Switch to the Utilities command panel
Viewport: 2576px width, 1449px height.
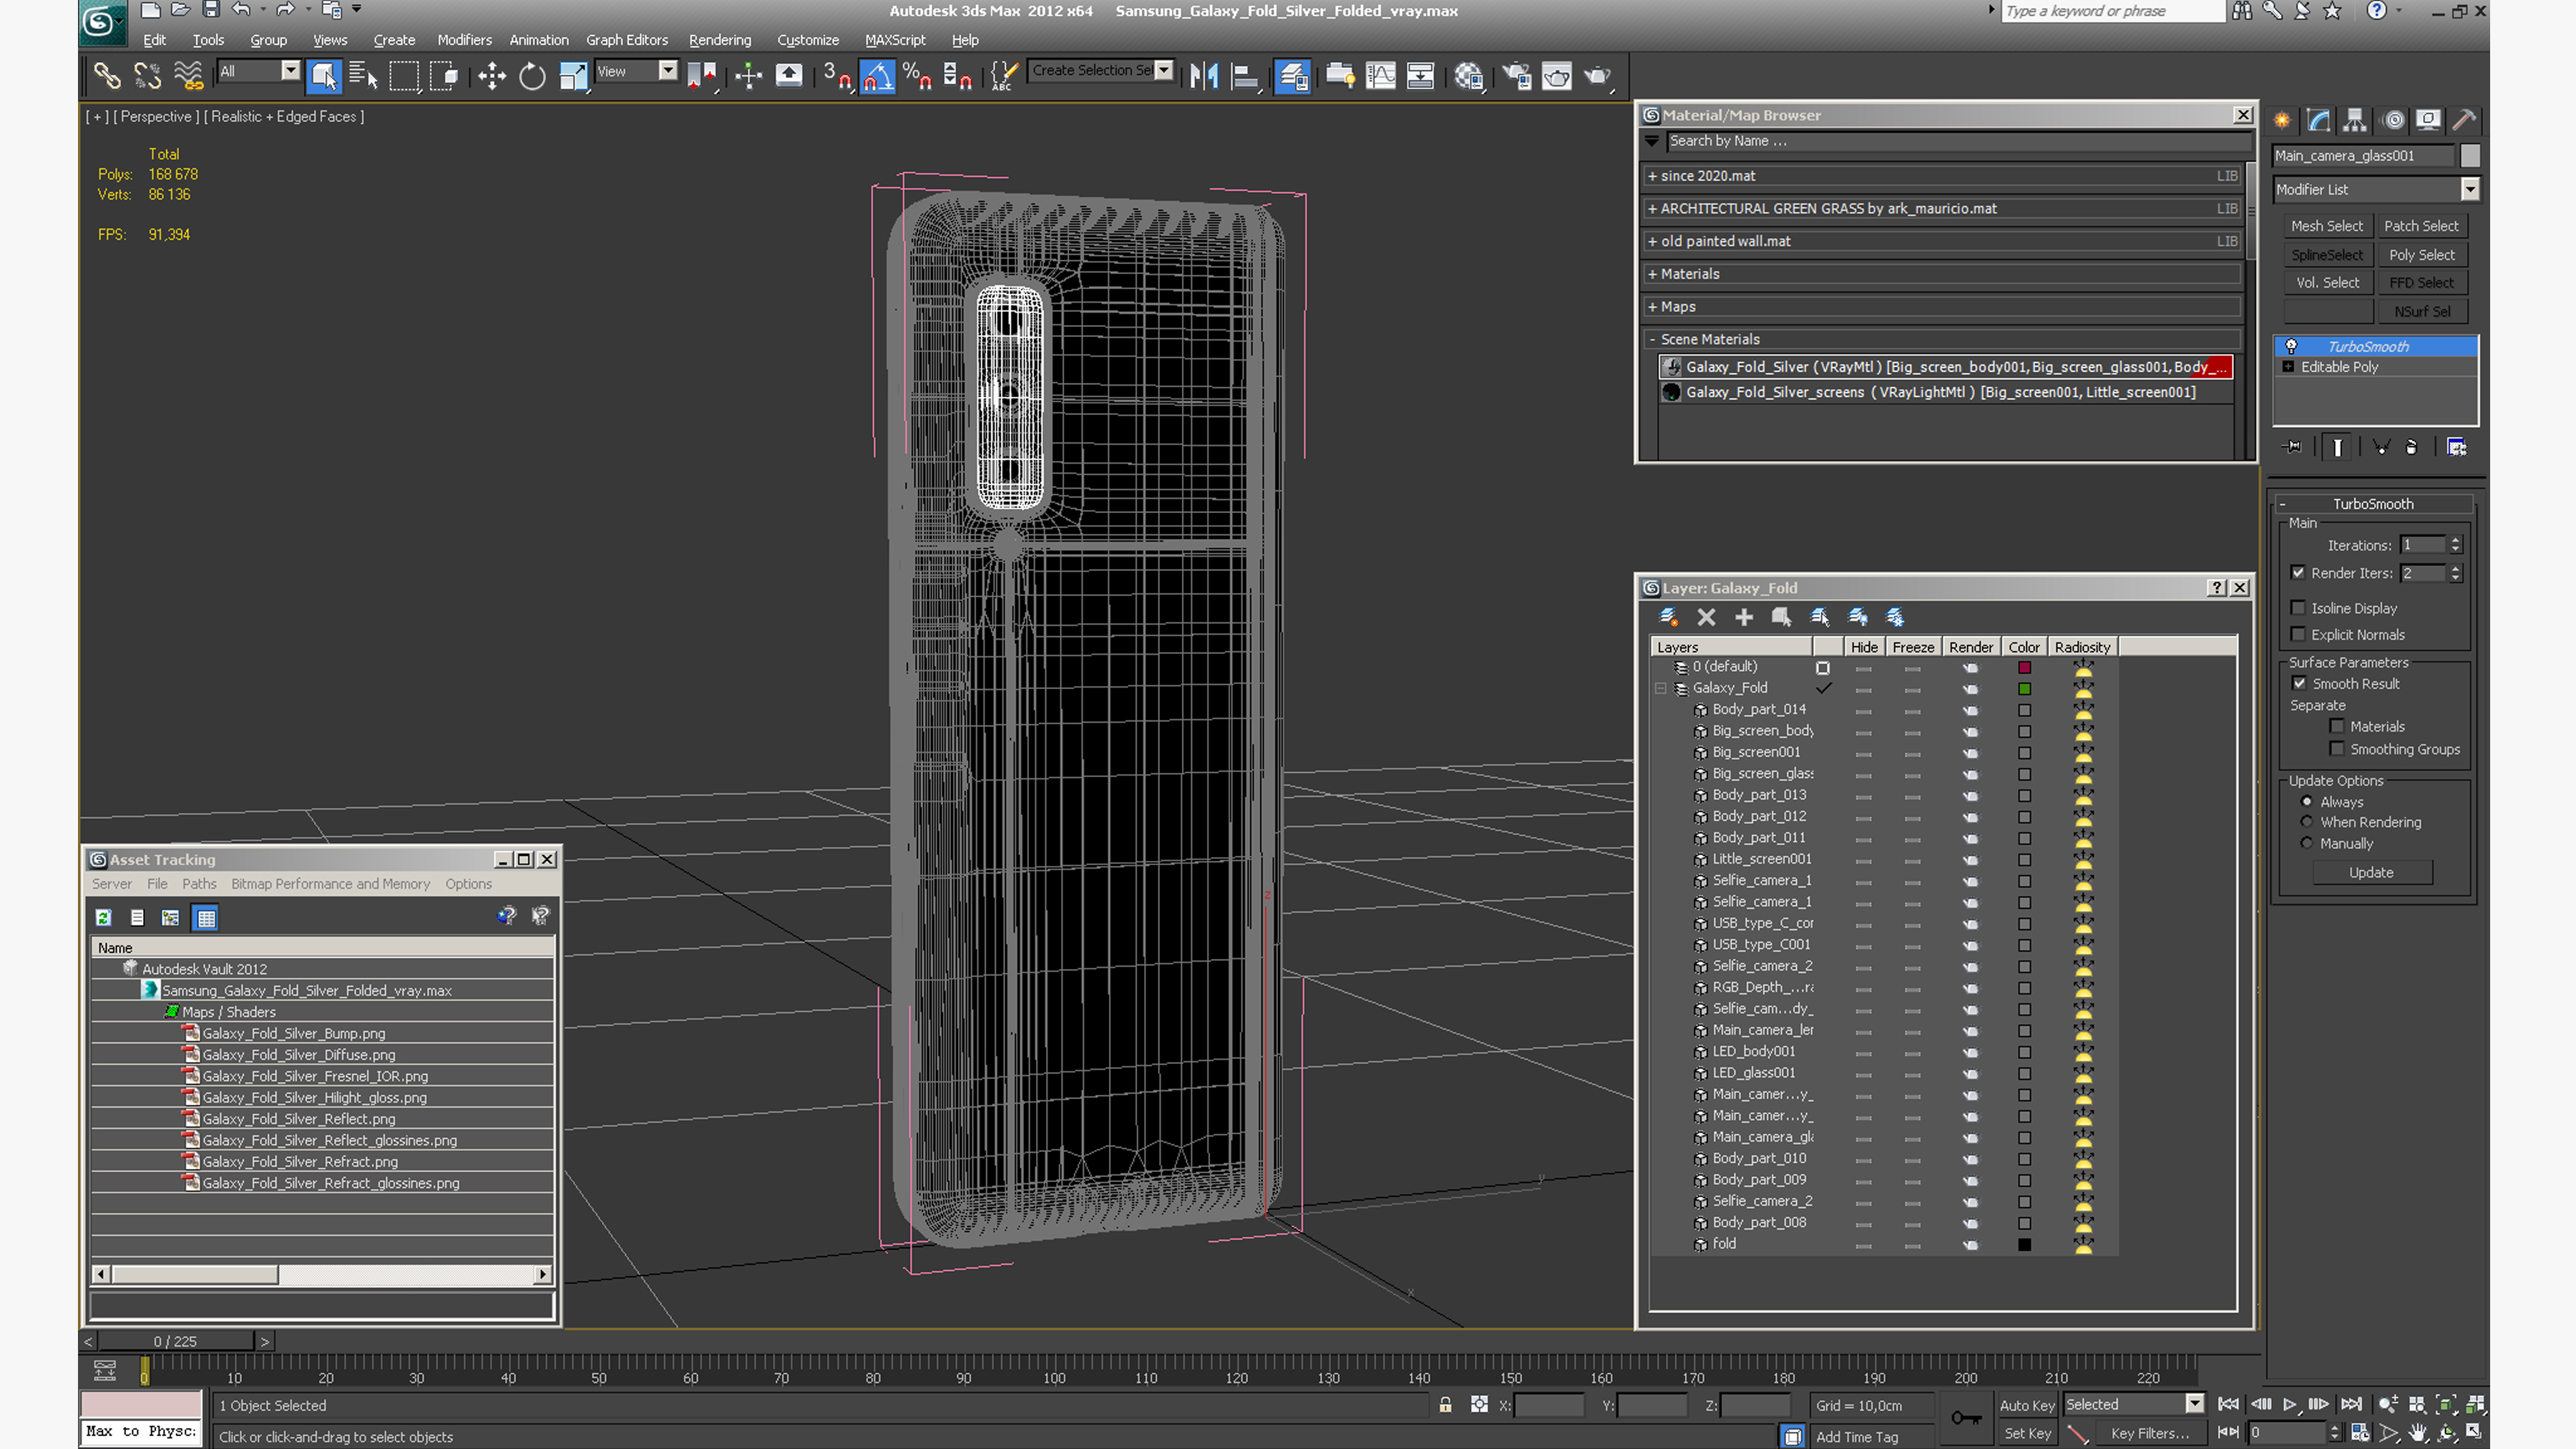(2464, 120)
